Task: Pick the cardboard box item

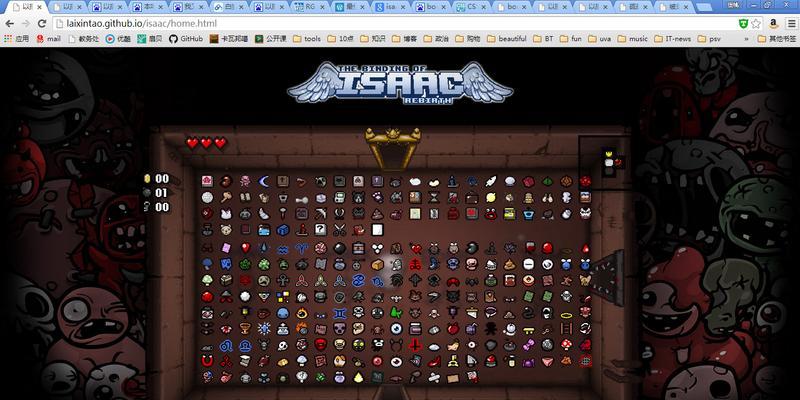Action: click(377, 264)
